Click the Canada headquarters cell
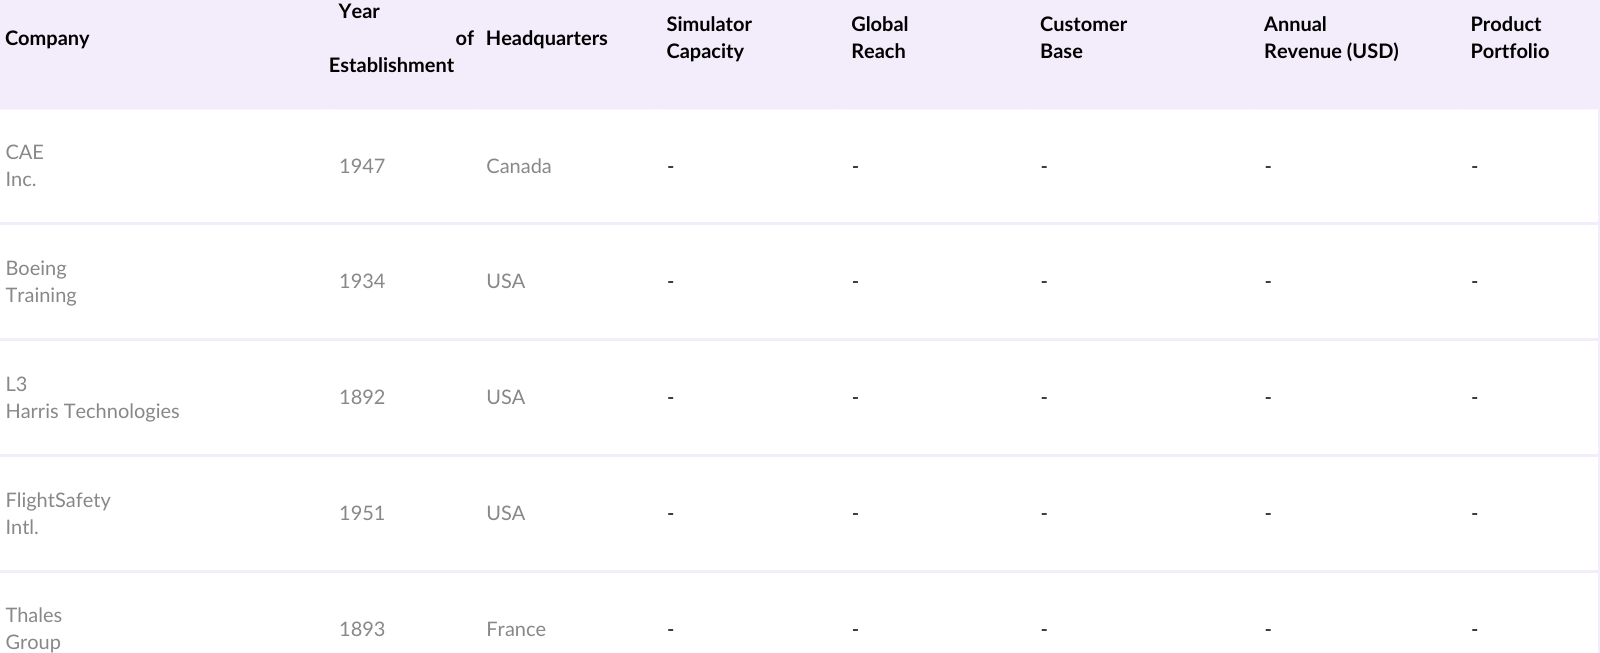 [x=518, y=166]
